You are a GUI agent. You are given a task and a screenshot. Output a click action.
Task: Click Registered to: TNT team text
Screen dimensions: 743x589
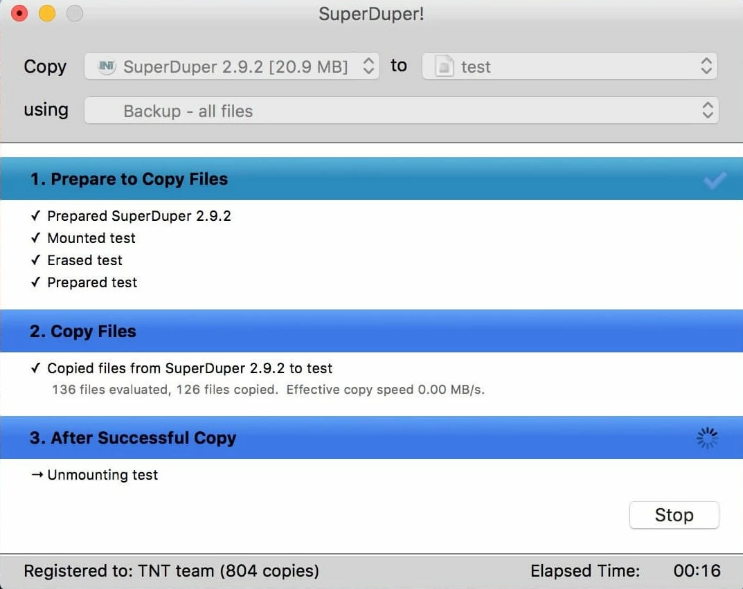click(171, 571)
